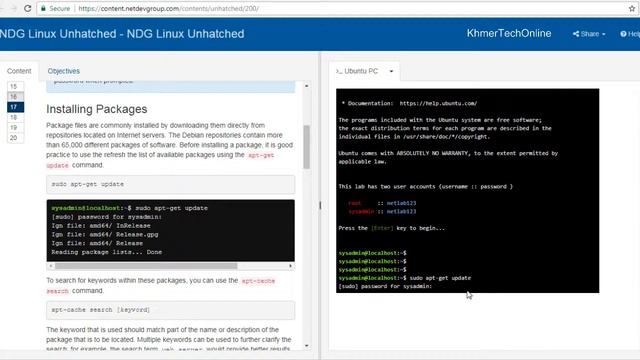Click the 'Reading package lists... Done' line
The image size is (640, 360).
[x=107, y=252]
